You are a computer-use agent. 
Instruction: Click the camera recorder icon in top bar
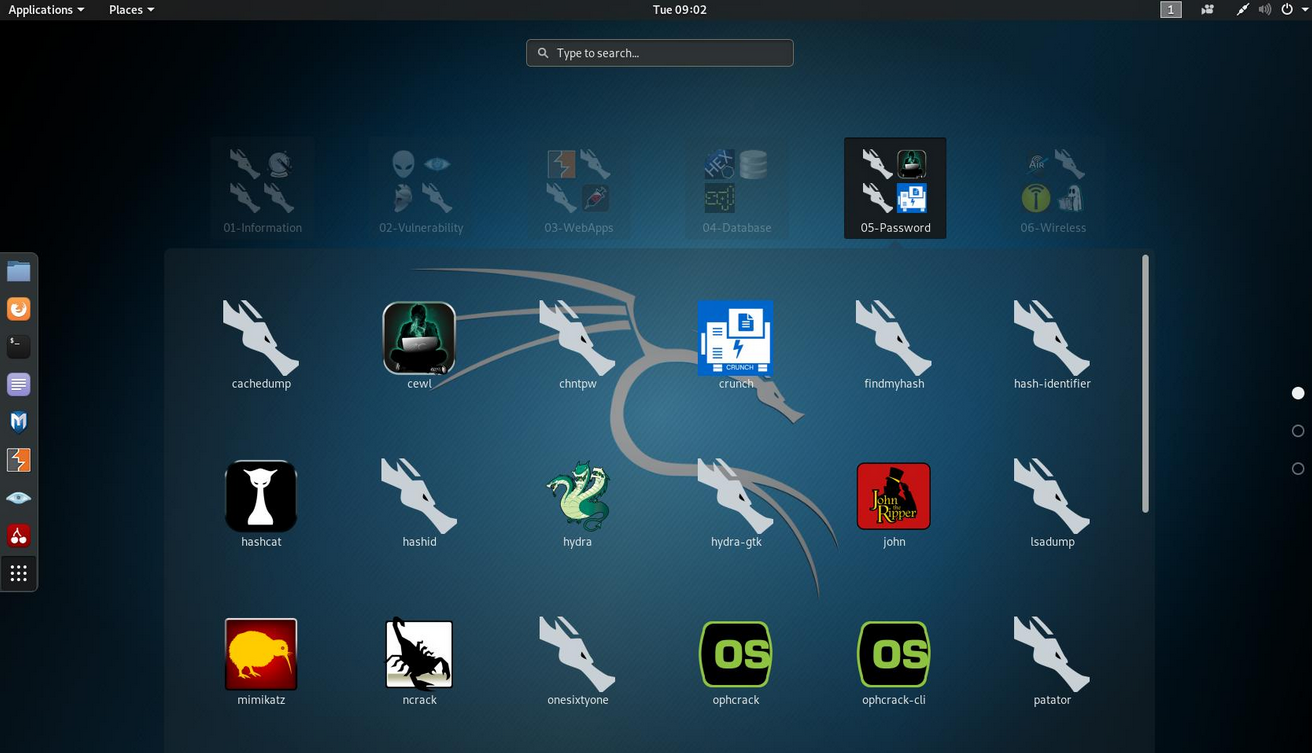point(1208,9)
